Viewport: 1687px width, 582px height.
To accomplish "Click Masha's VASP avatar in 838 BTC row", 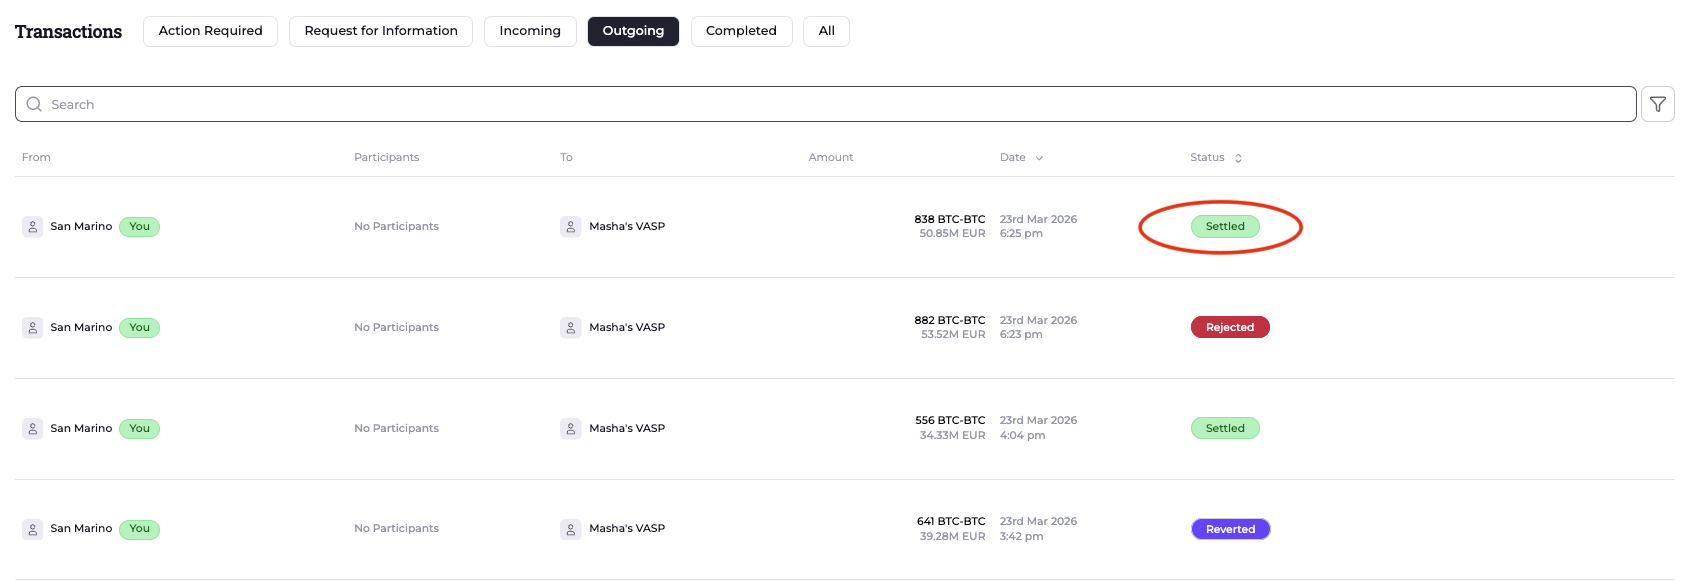I will click(571, 227).
